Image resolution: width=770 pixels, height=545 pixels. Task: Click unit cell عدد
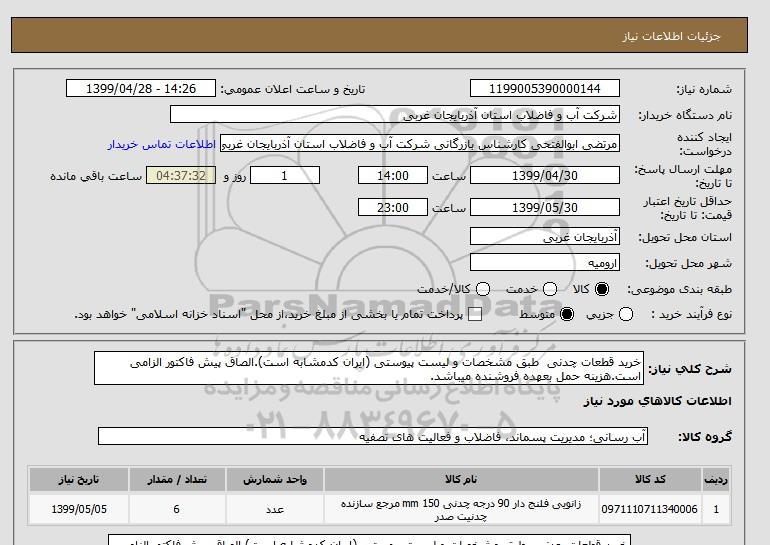275,510
